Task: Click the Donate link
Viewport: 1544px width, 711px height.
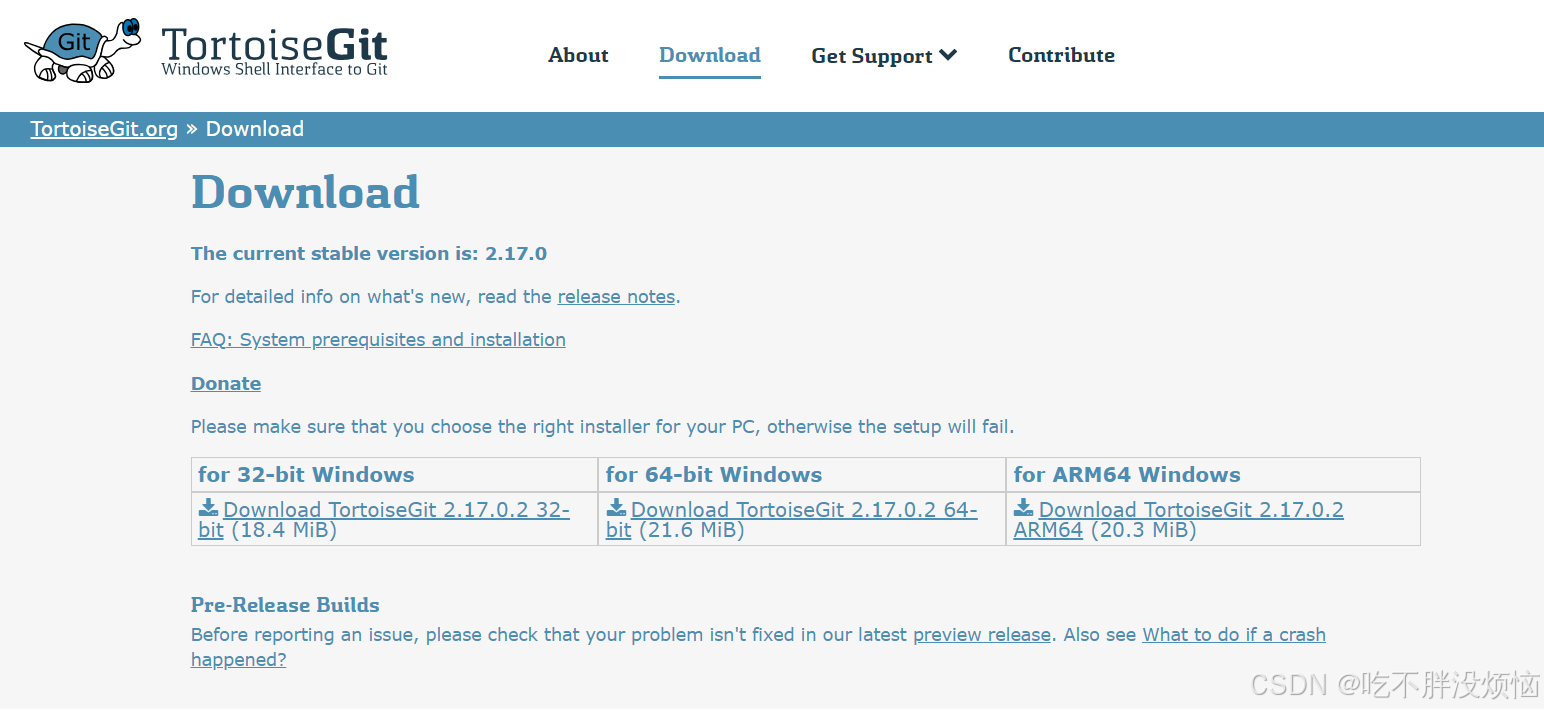Action: [226, 383]
